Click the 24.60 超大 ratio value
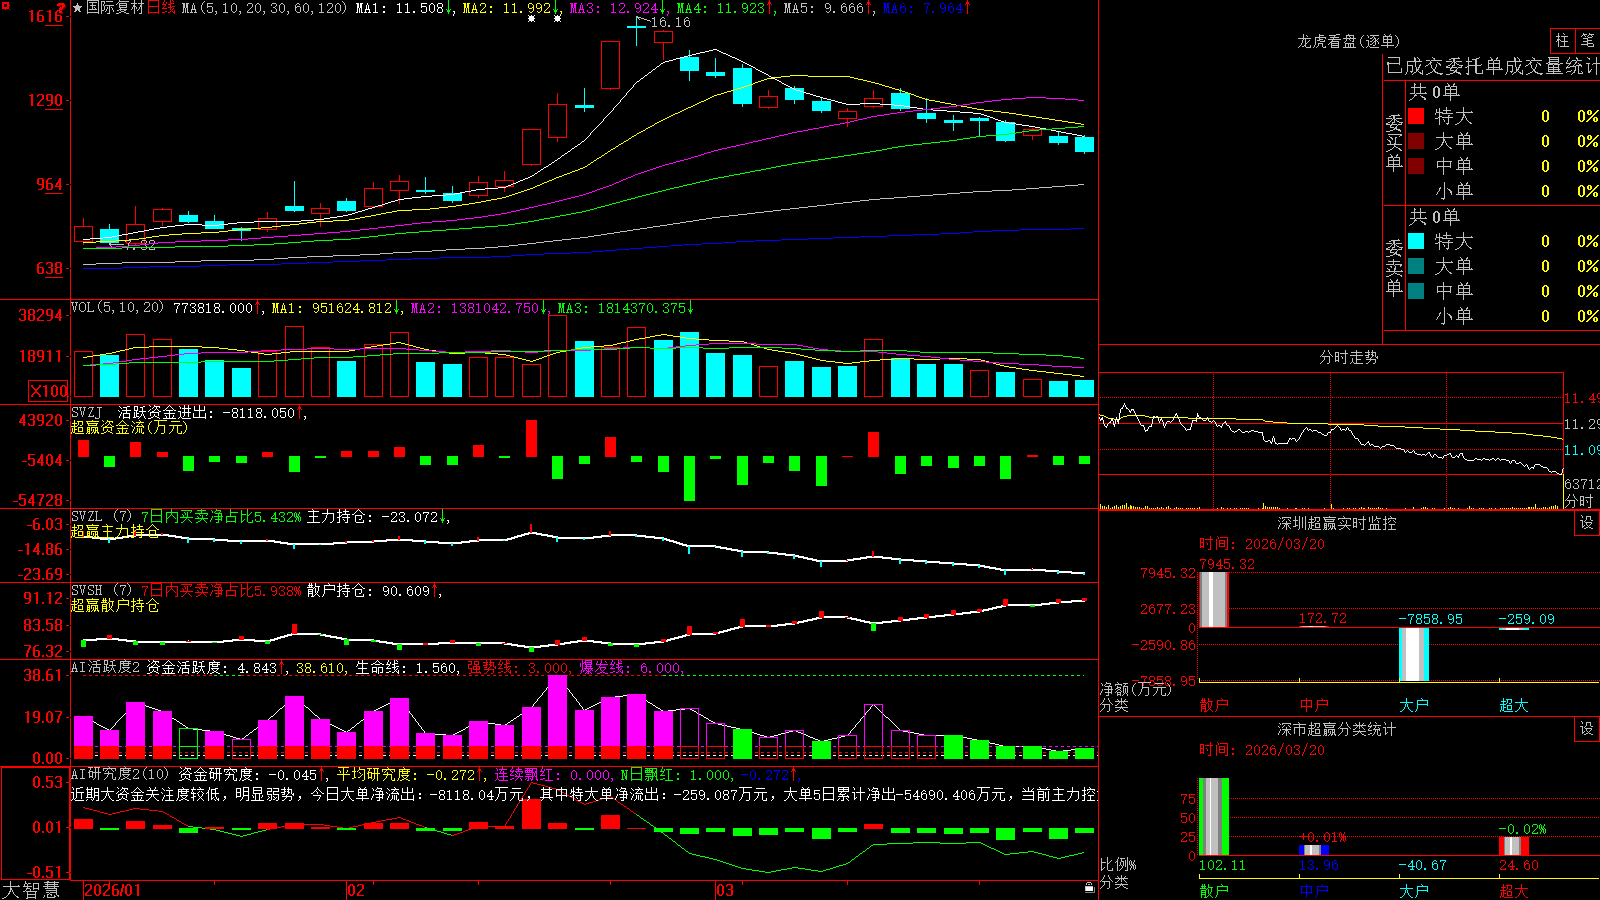 point(1519,865)
